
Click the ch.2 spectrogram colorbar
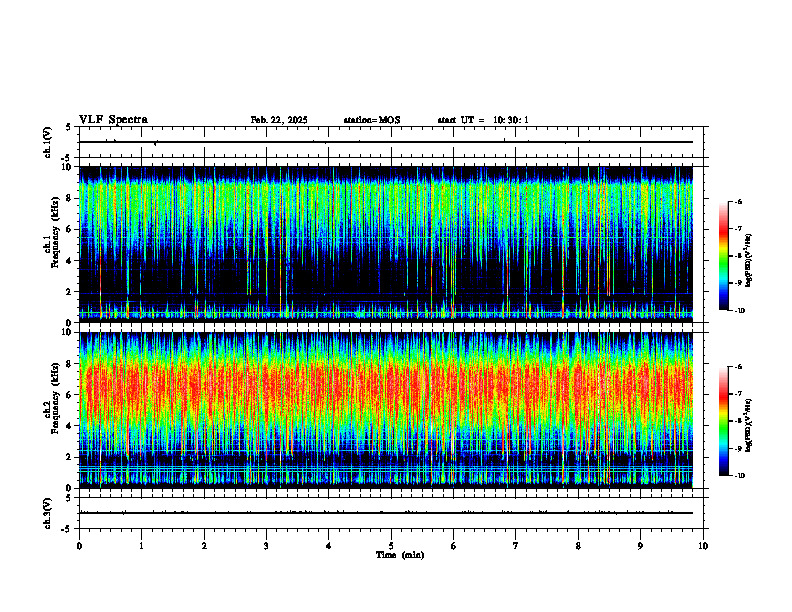(x=723, y=421)
